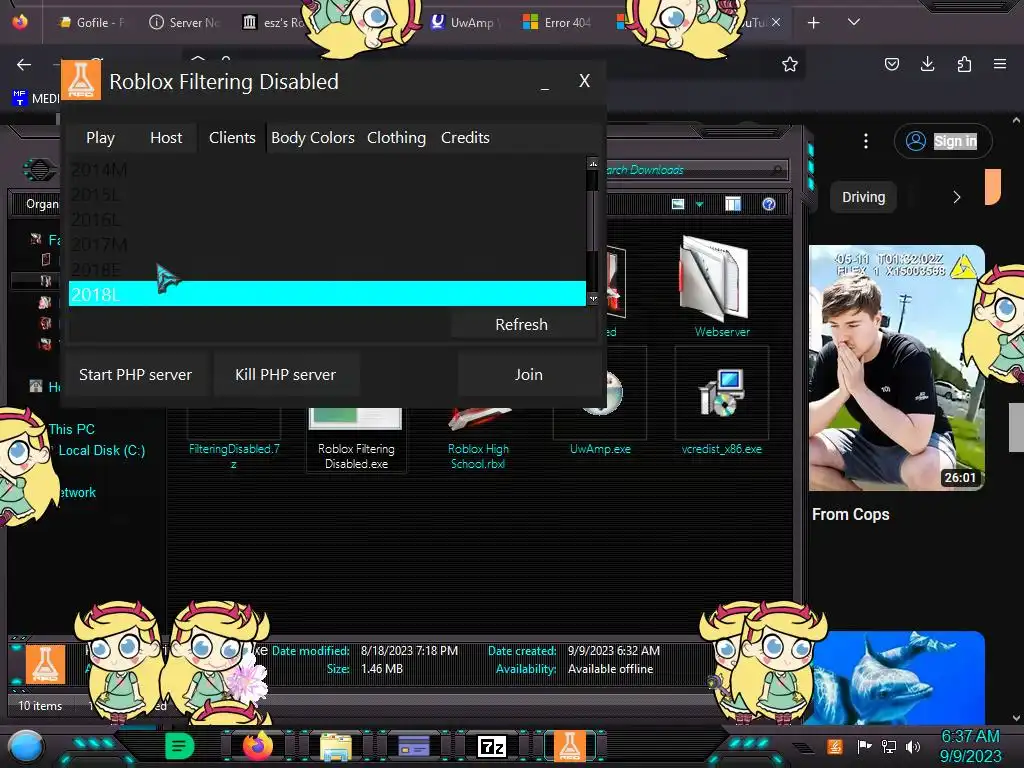Open the Play tab in Roblox Filtering Disabled
Screen dimensions: 1024x768
101,138
